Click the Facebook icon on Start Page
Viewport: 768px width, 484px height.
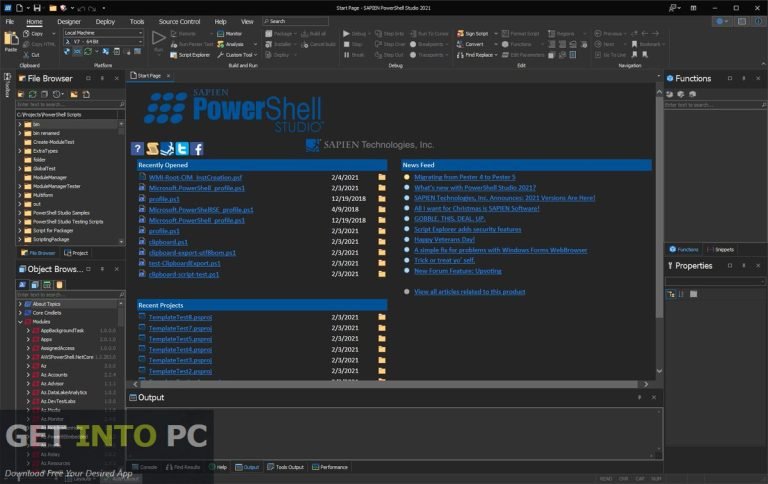point(198,149)
